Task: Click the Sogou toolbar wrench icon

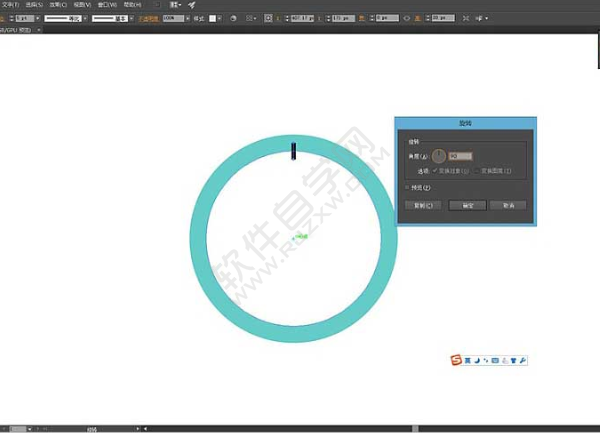Action: coord(523,360)
